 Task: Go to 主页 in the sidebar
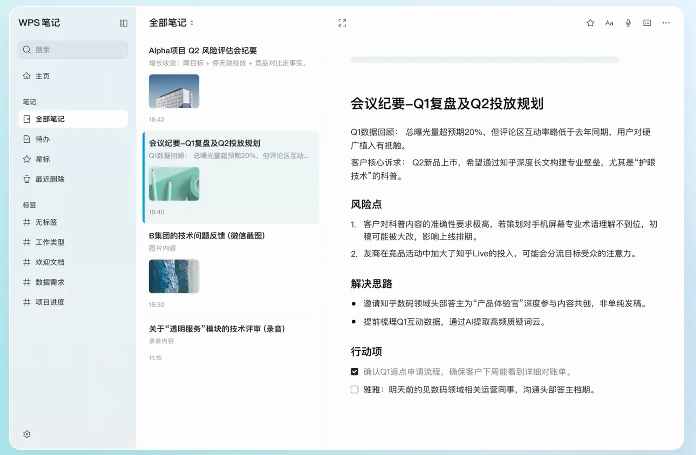pyautogui.click(x=73, y=76)
